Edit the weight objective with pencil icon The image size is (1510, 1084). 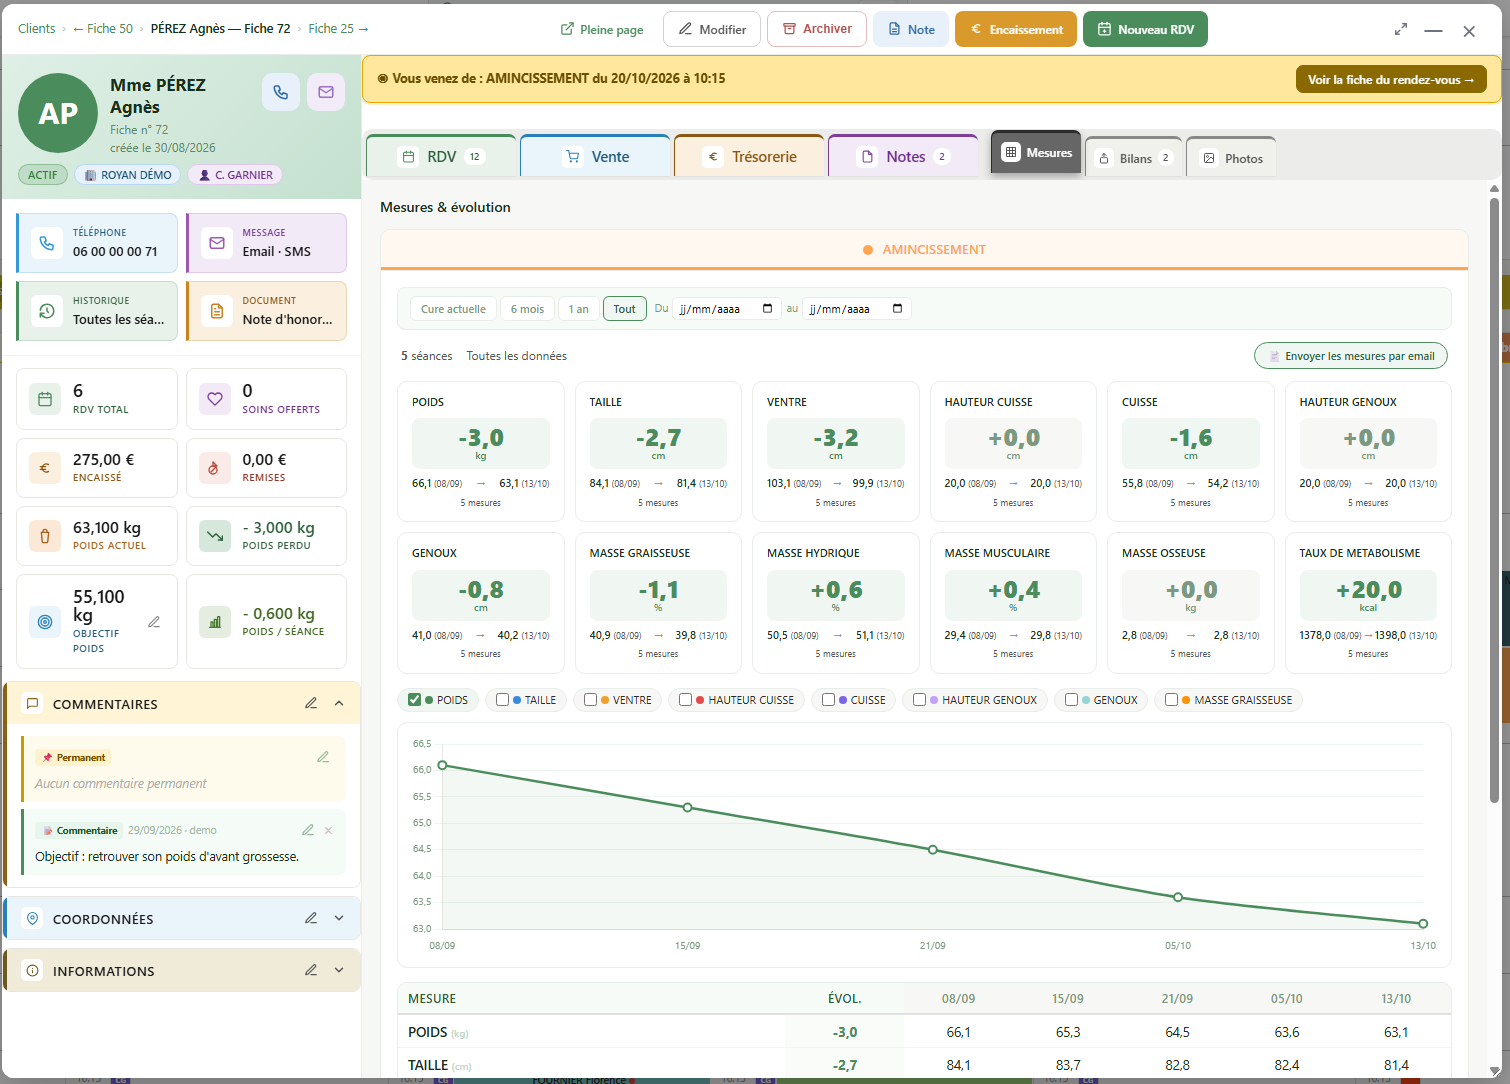[x=154, y=622]
